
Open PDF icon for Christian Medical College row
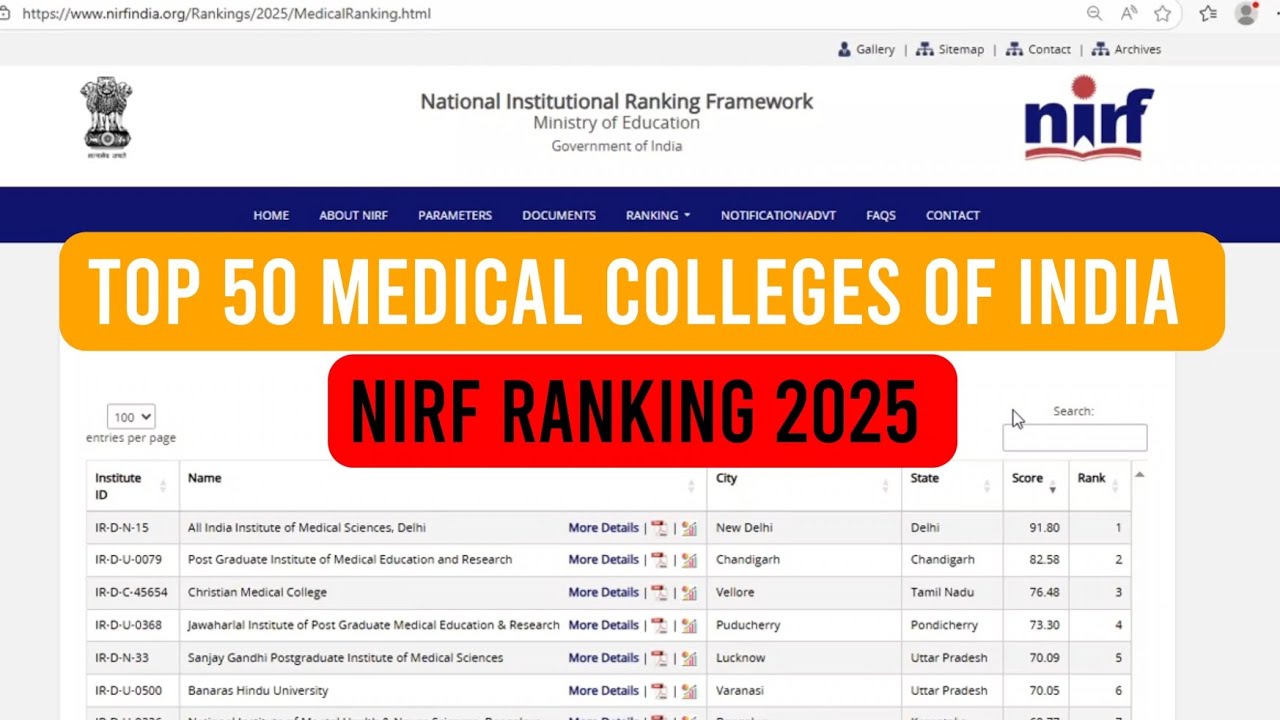[x=659, y=593]
